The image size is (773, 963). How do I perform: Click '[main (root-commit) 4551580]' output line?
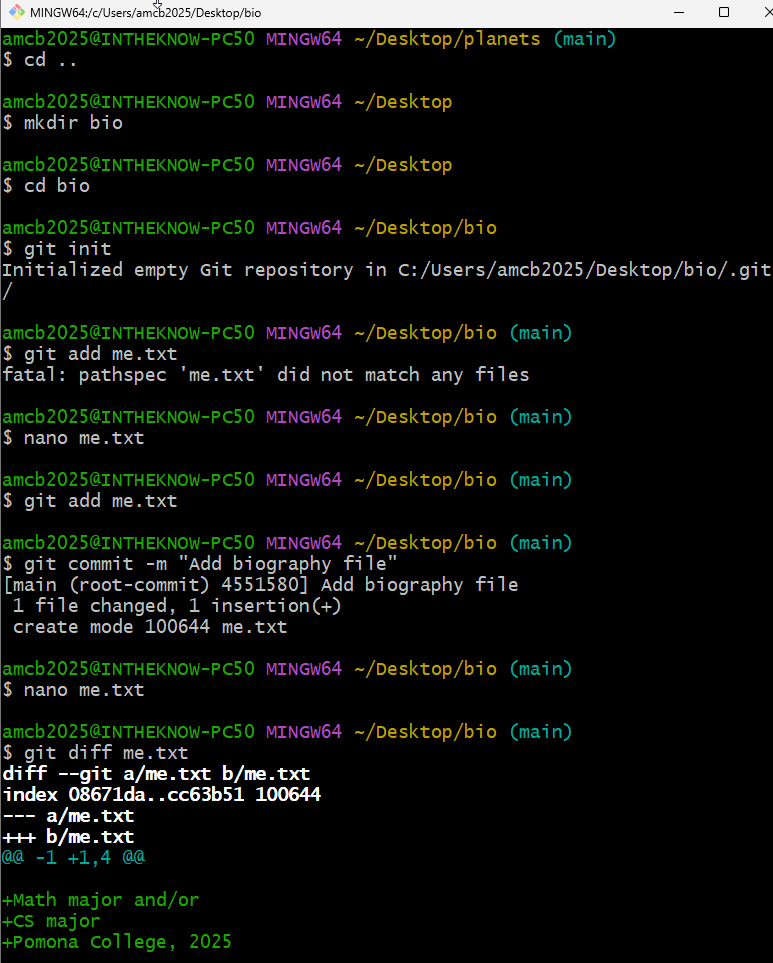click(261, 585)
